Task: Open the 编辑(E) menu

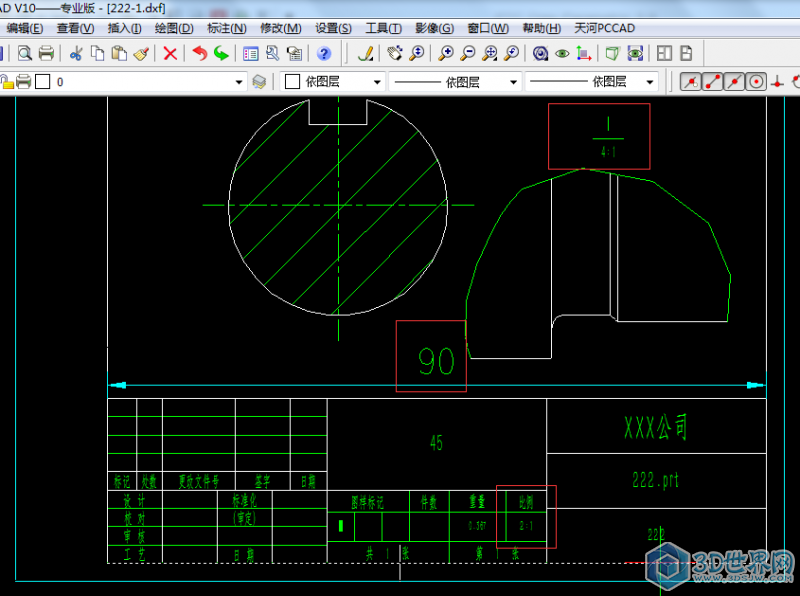Action: coord(24,28)
